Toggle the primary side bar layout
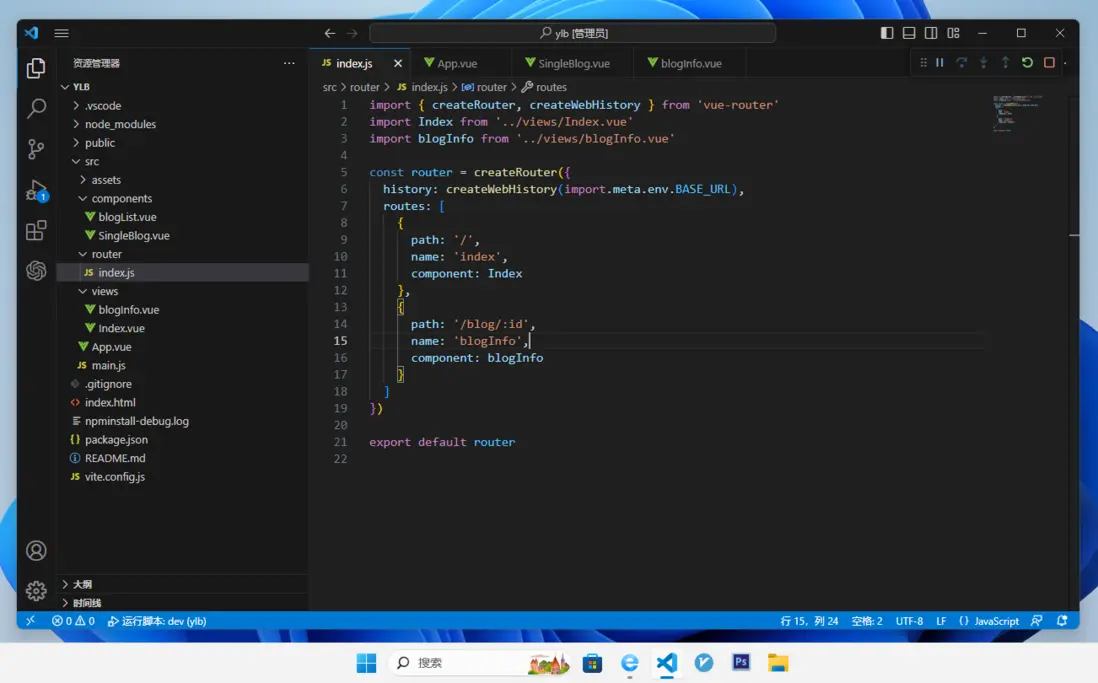 (887, 33)
